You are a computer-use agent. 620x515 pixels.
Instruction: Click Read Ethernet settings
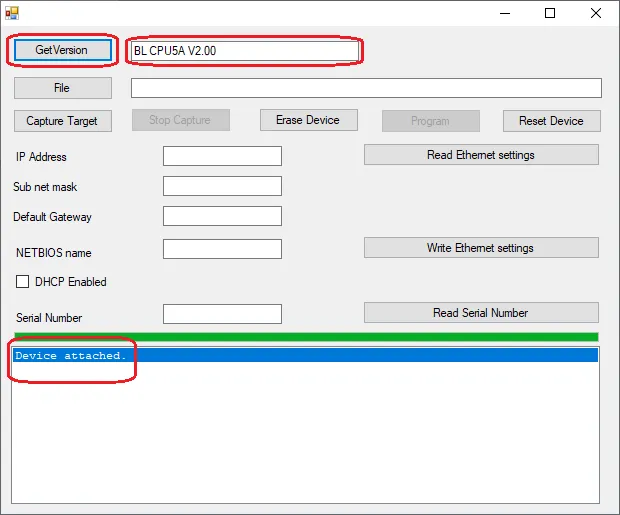pos(481,155)
